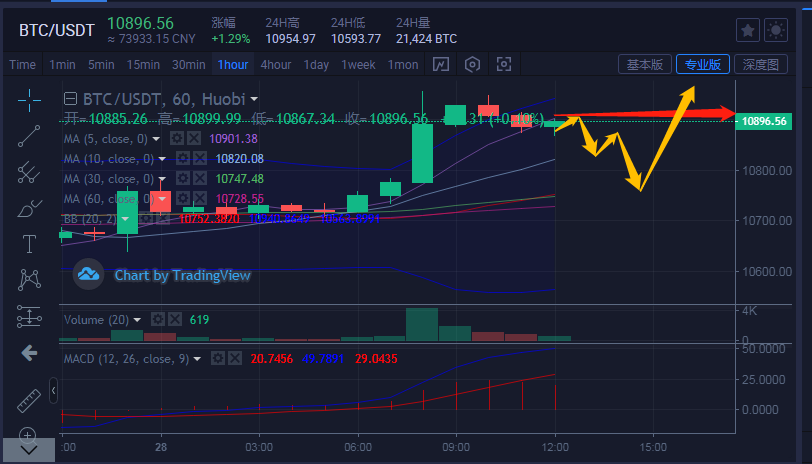Open MA (5) indicator settings gear
The image size is (812, 464).
[x=177, y=138]
